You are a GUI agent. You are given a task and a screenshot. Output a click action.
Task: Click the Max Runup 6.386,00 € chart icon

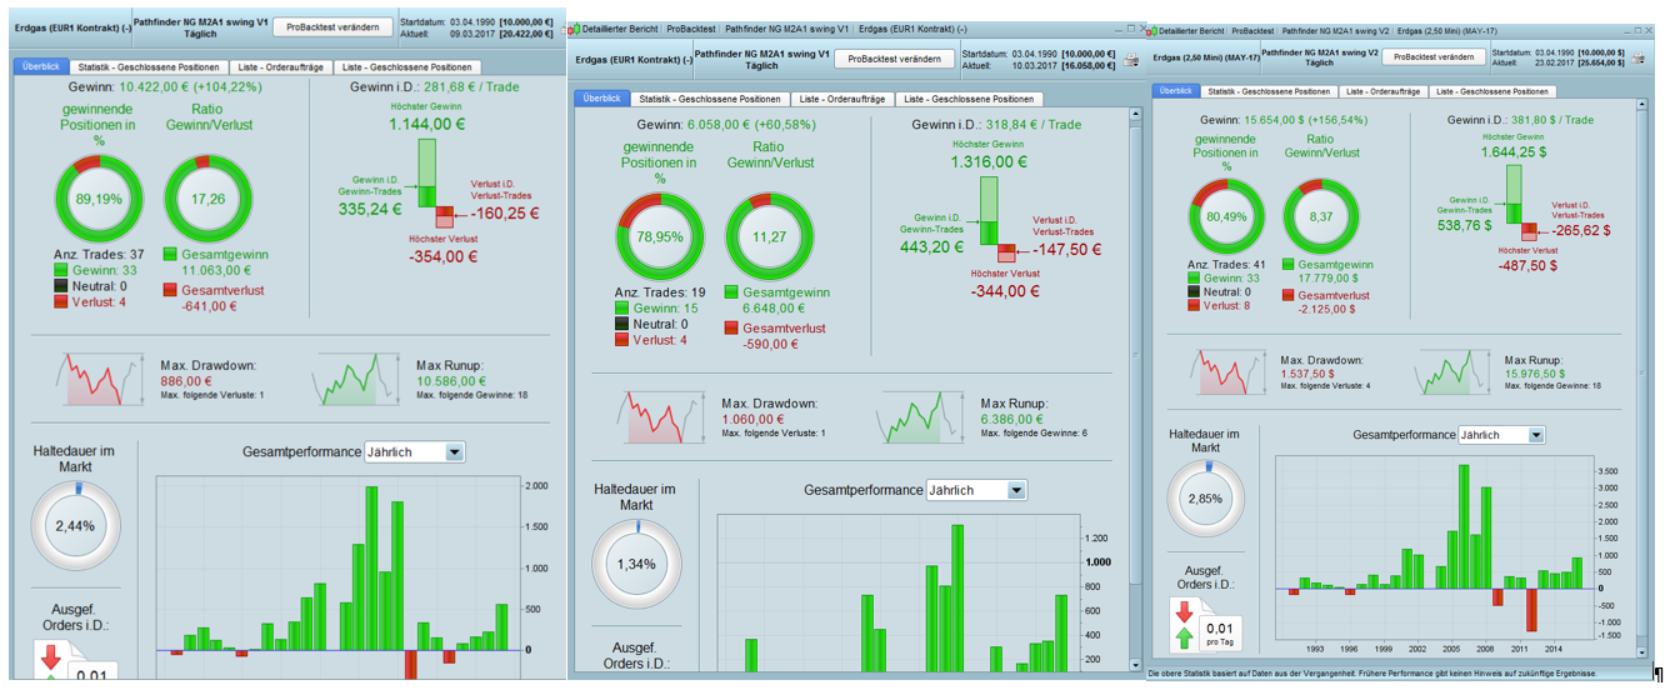click(x=920, y=417)
